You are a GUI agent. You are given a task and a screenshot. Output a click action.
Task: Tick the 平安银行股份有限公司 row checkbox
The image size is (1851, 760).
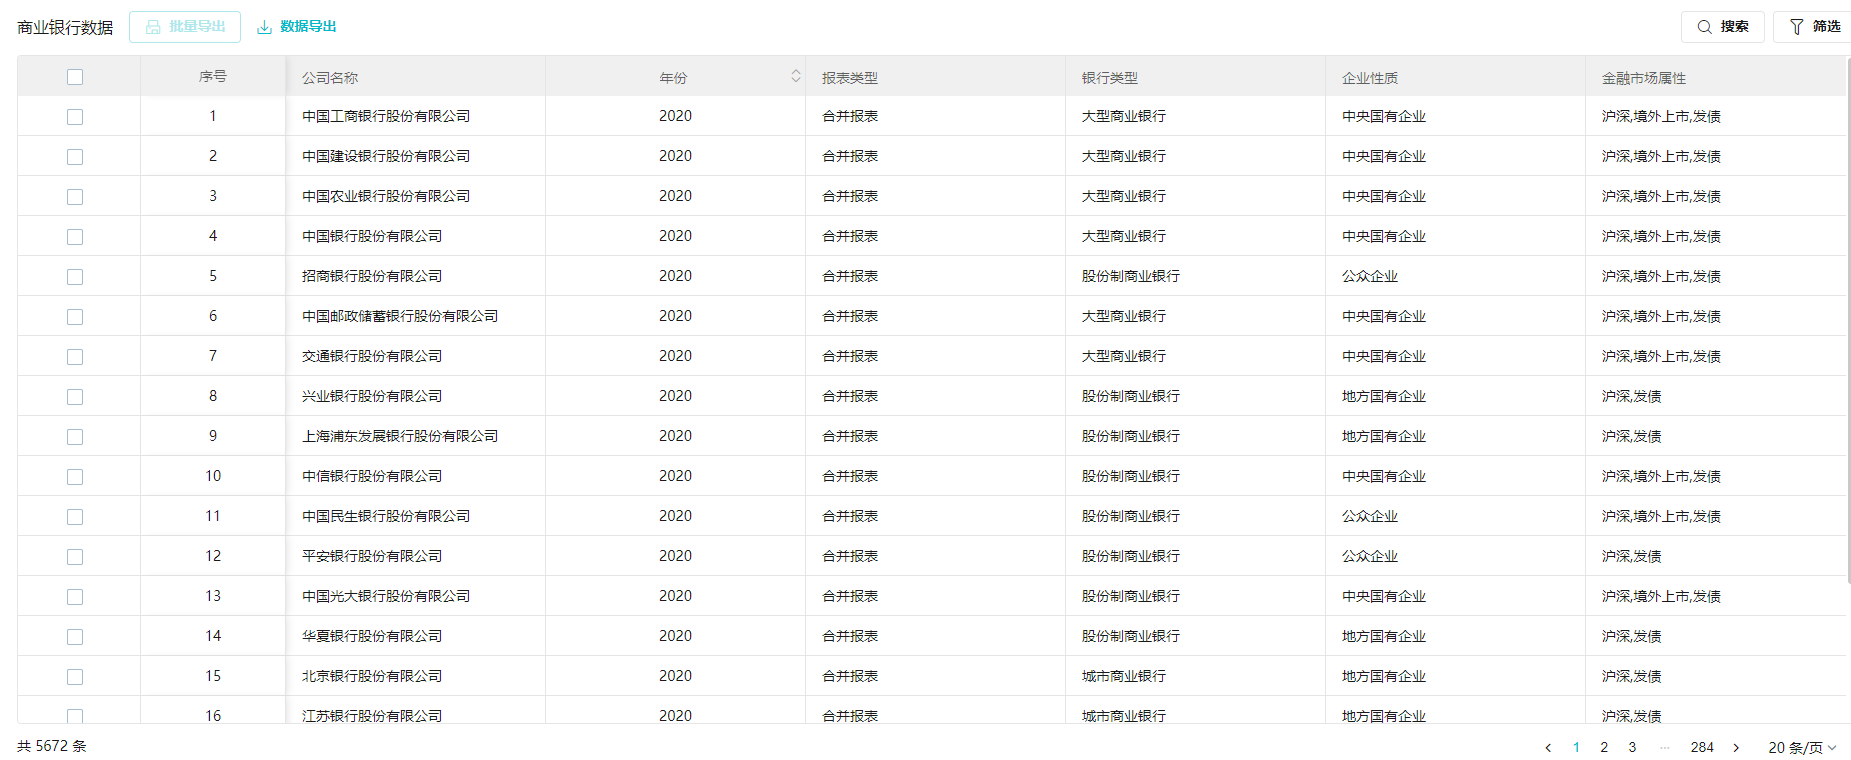75,557
